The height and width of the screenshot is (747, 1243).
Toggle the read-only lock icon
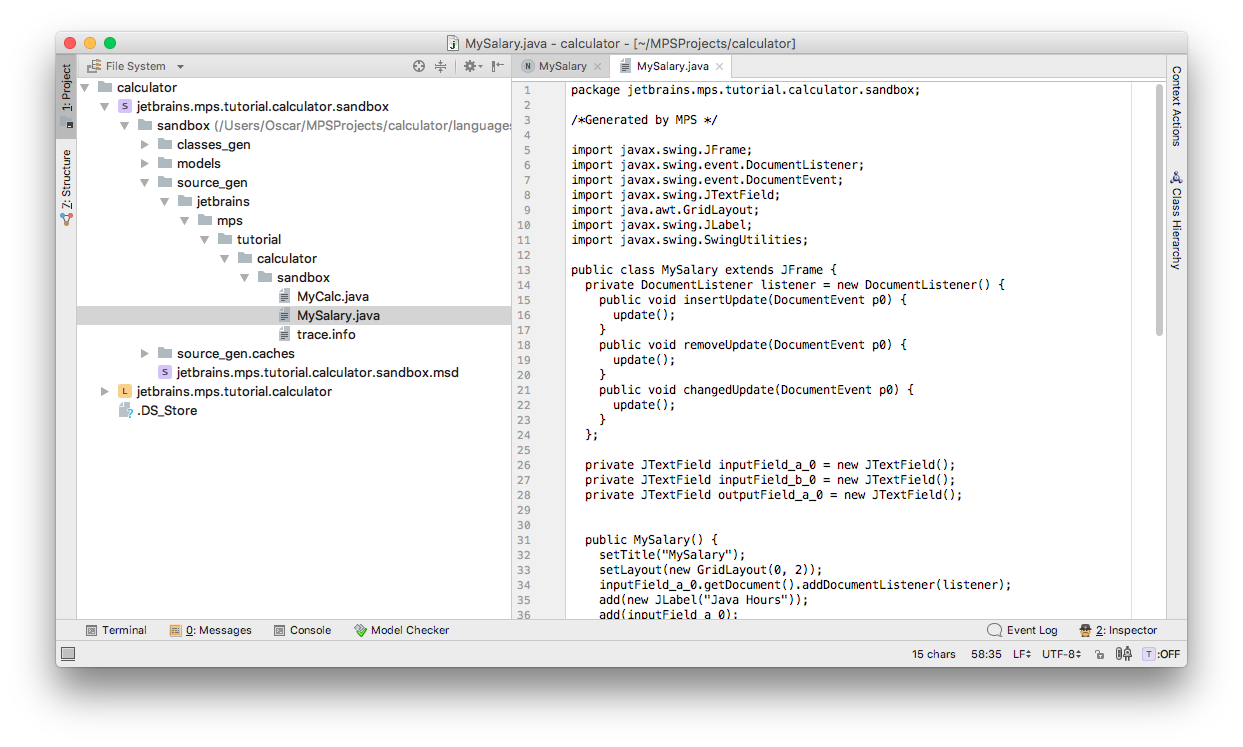coord(1099,654)
